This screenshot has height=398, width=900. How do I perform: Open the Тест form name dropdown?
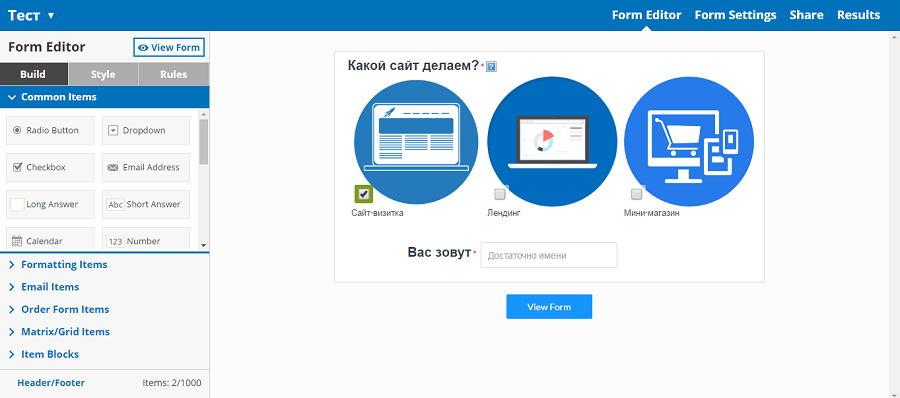tap(31, 16)
